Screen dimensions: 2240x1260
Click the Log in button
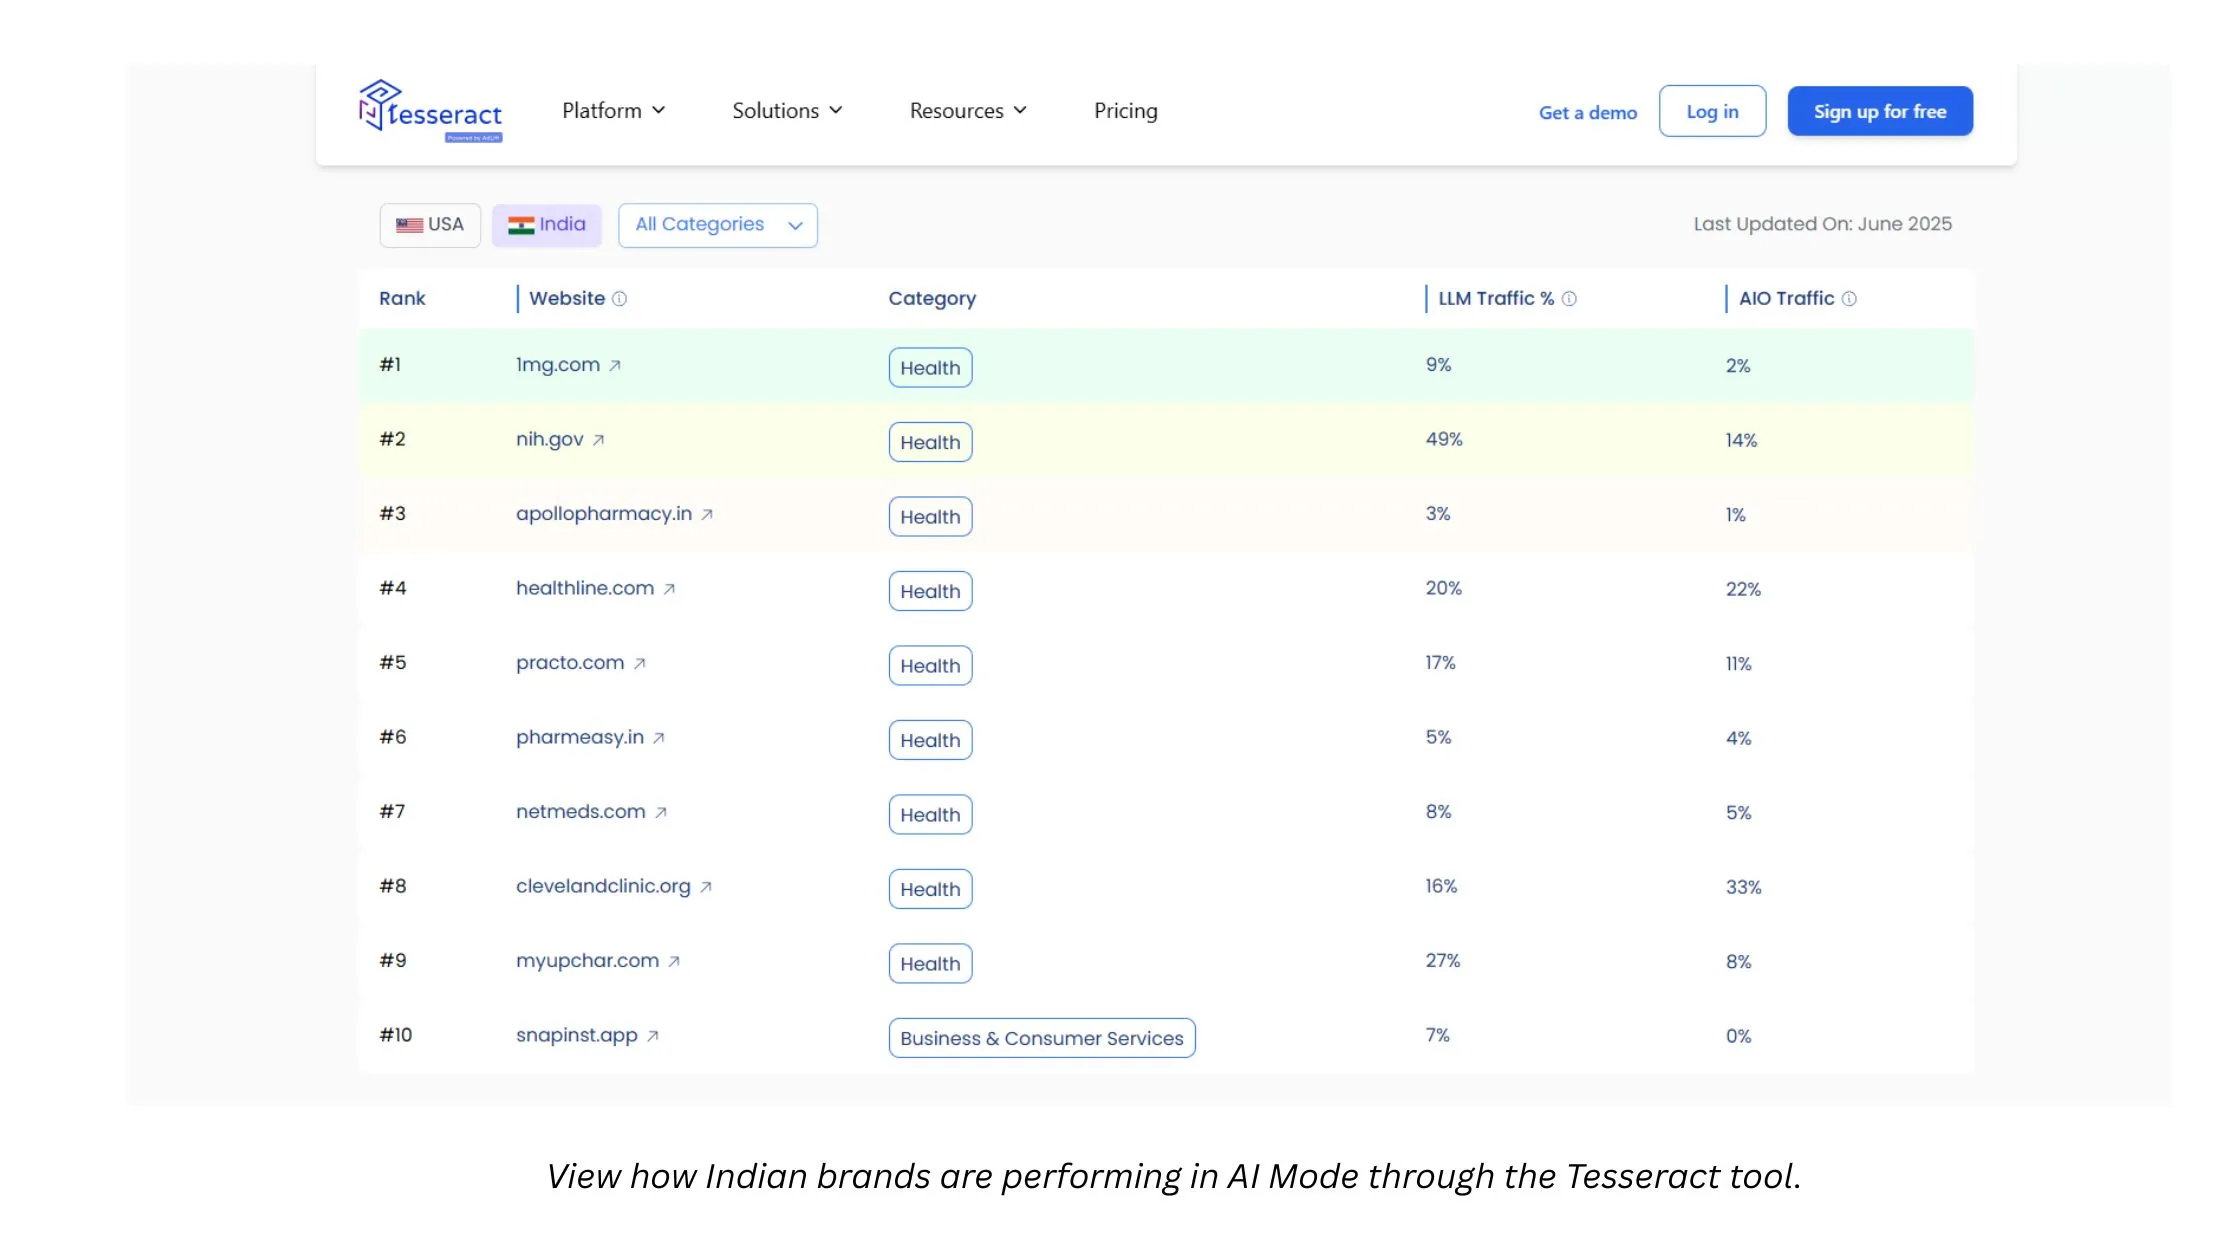coord(1712,111)
